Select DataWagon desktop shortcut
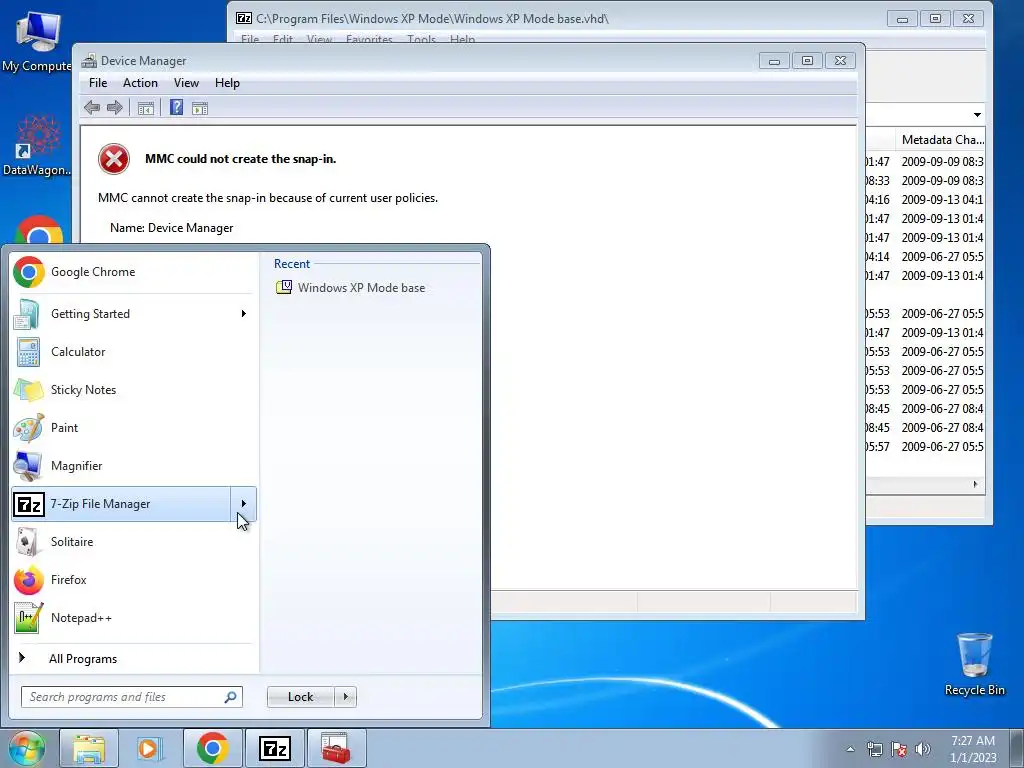 pos(37,146)
